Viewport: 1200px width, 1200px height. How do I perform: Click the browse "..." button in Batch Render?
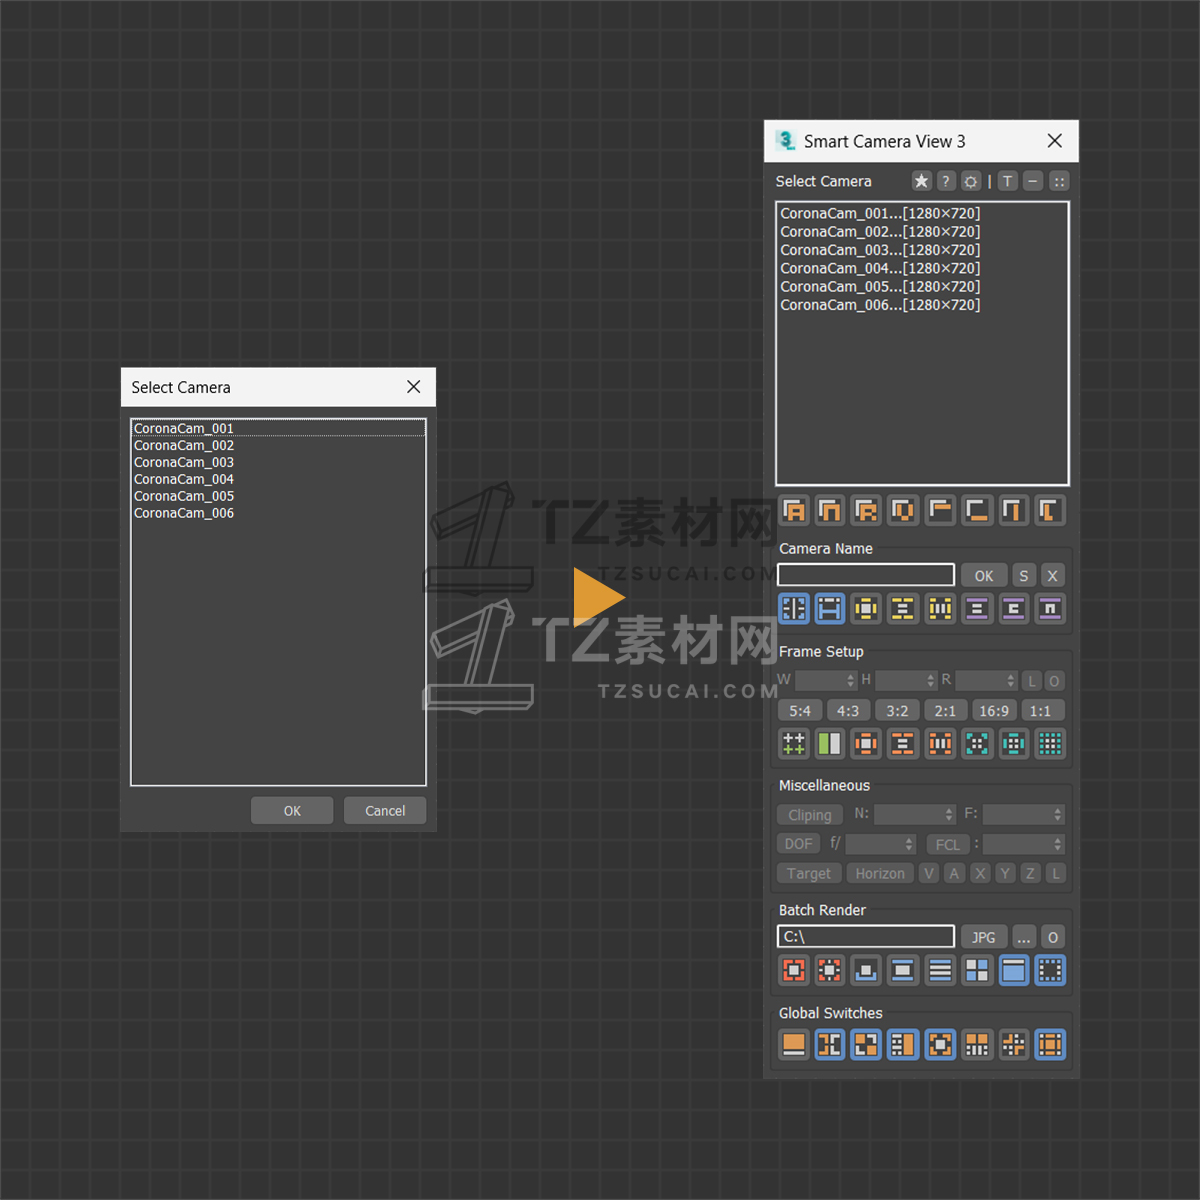[1024, 937]
